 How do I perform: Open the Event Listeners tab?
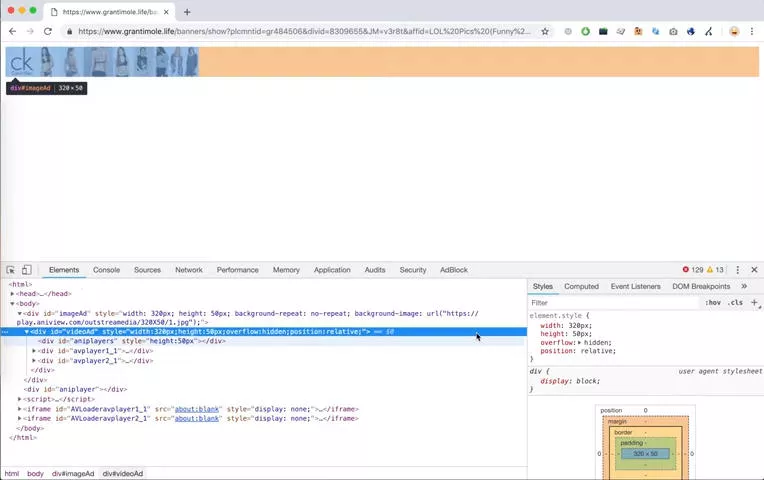[635, 286]
